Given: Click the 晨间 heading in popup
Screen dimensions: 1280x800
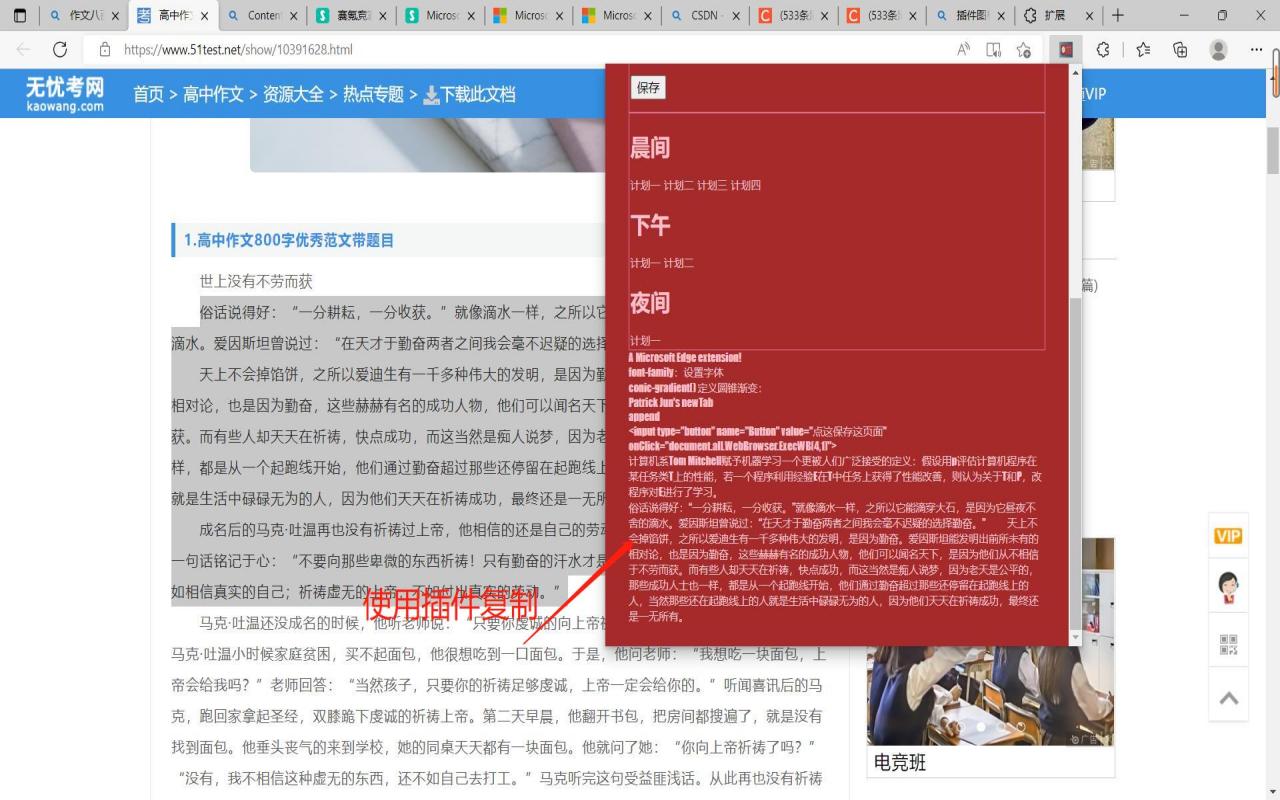Looking at the screenshot, I should coord(650,148).
